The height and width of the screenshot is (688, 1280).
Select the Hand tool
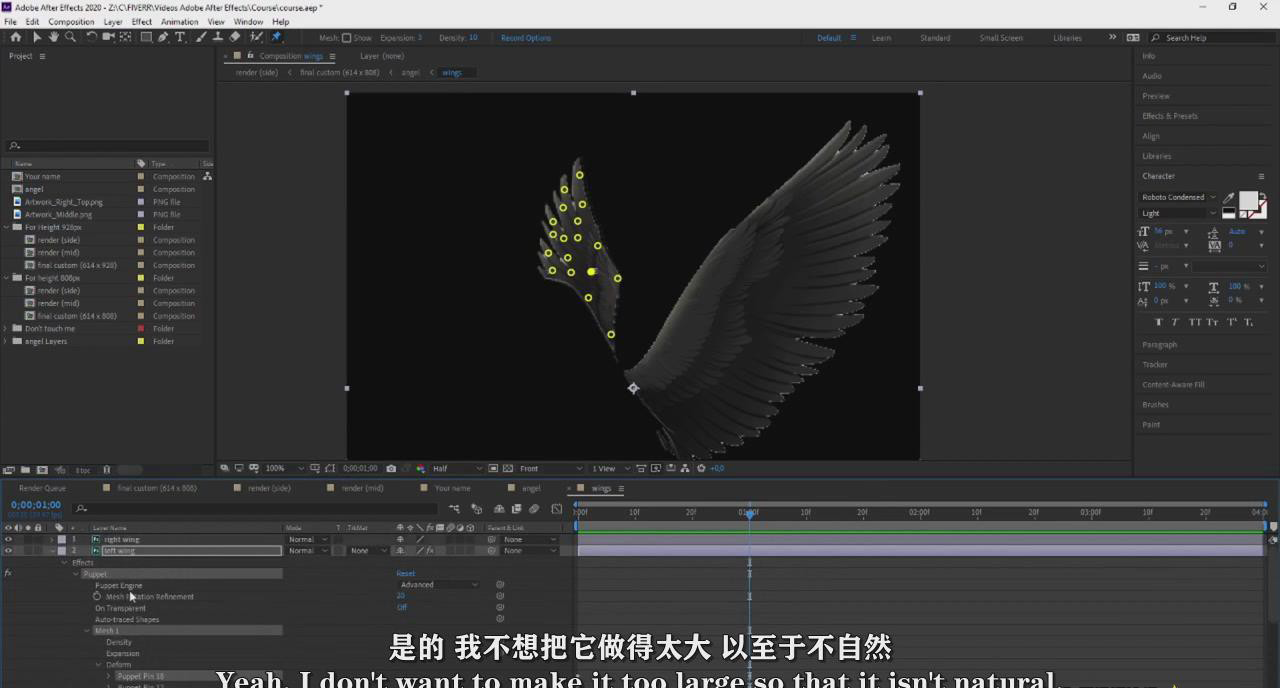(x=53, y=37)
